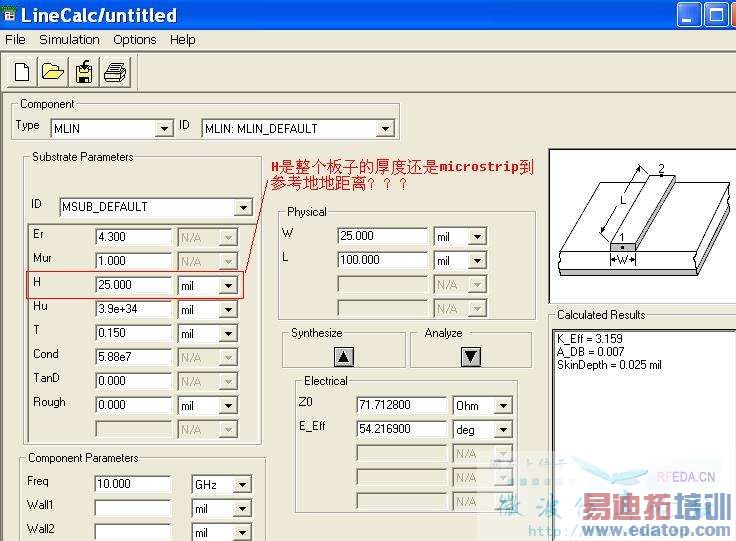Click the E_Eff field 54.216900
Screen dimensions: 736x541
[x=401, y=428]
